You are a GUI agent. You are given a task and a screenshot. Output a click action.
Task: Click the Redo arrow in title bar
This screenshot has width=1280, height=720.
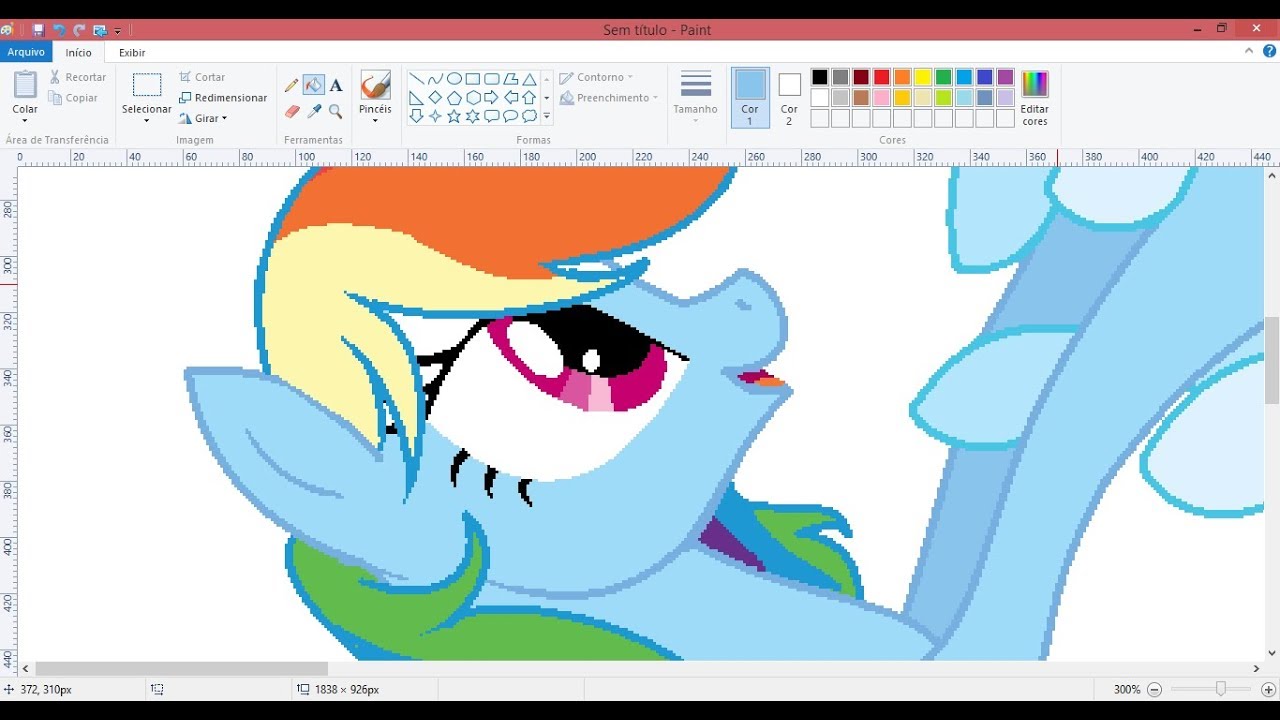[79, 30]
